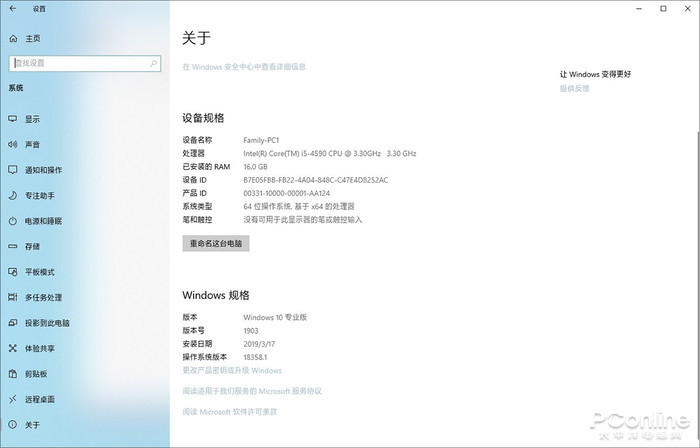Click 重命名这台电脑 button
The image size is (700, 448).
pos(216,244)
